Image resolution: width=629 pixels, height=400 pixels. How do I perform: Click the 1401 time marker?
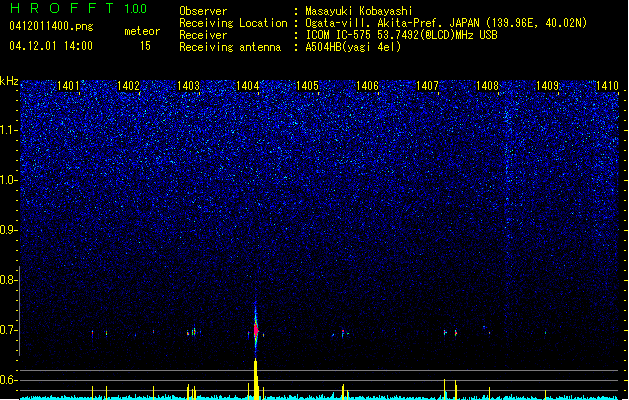[x=68, y=86]
